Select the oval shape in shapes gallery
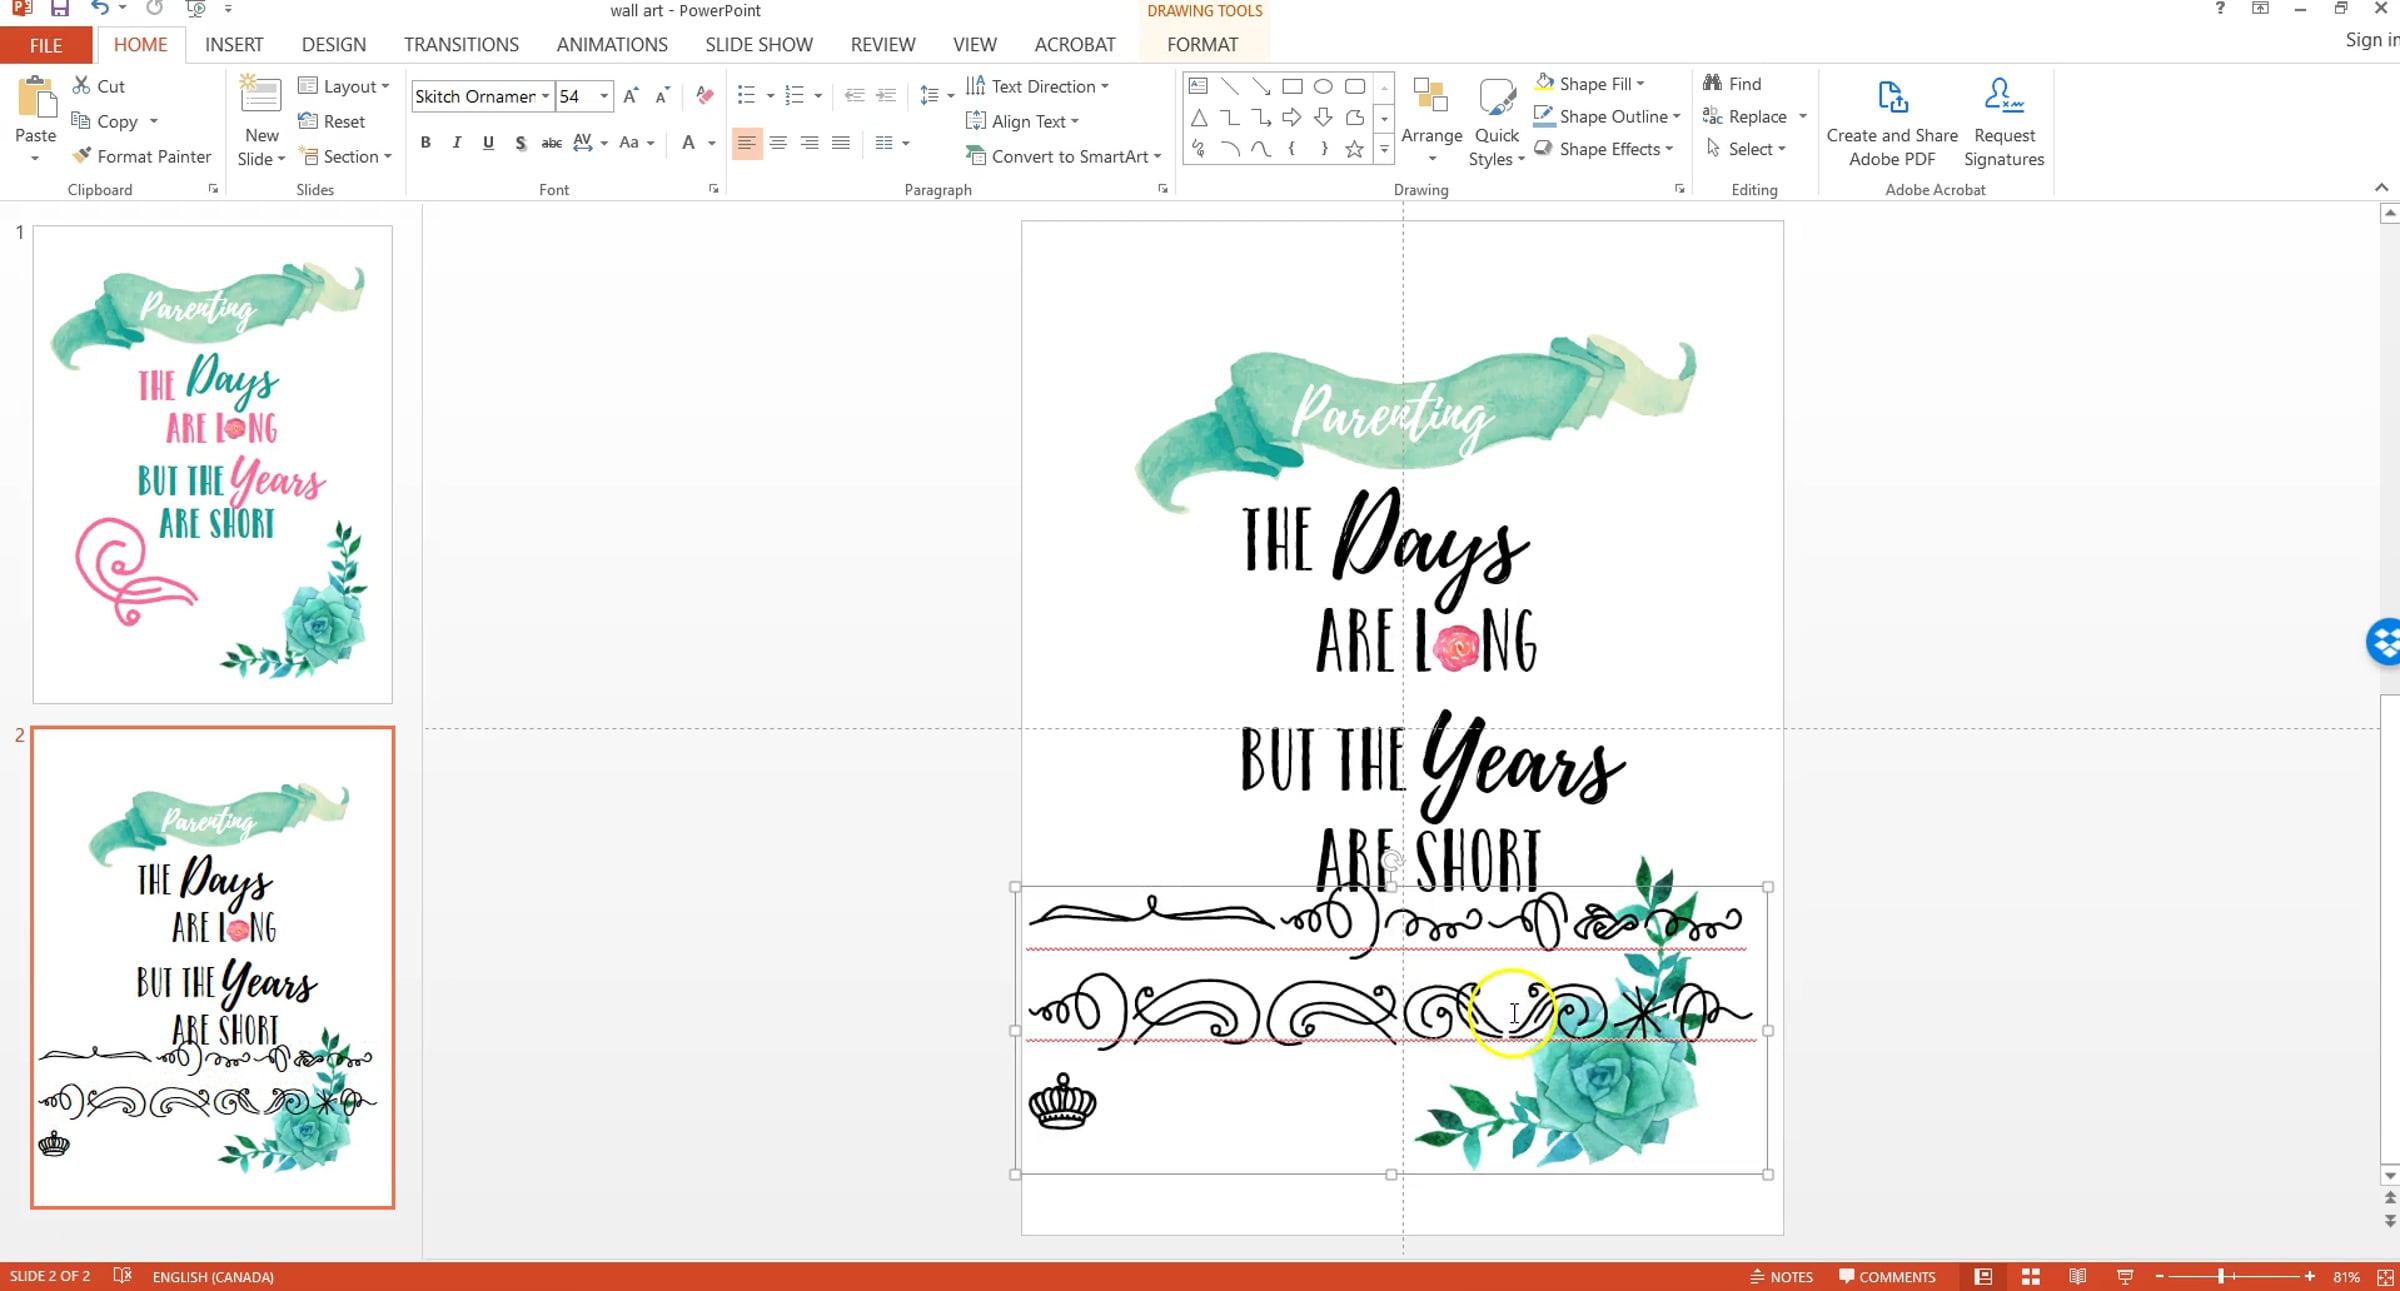Screen dimensions: 2400x1291 coord(1323,86)
